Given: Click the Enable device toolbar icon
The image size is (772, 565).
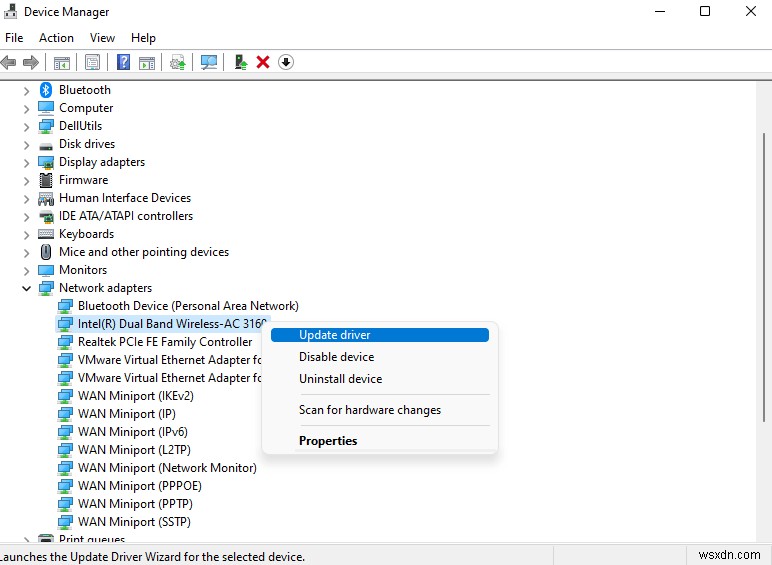Looking at the screenshot, I should 241,62.
